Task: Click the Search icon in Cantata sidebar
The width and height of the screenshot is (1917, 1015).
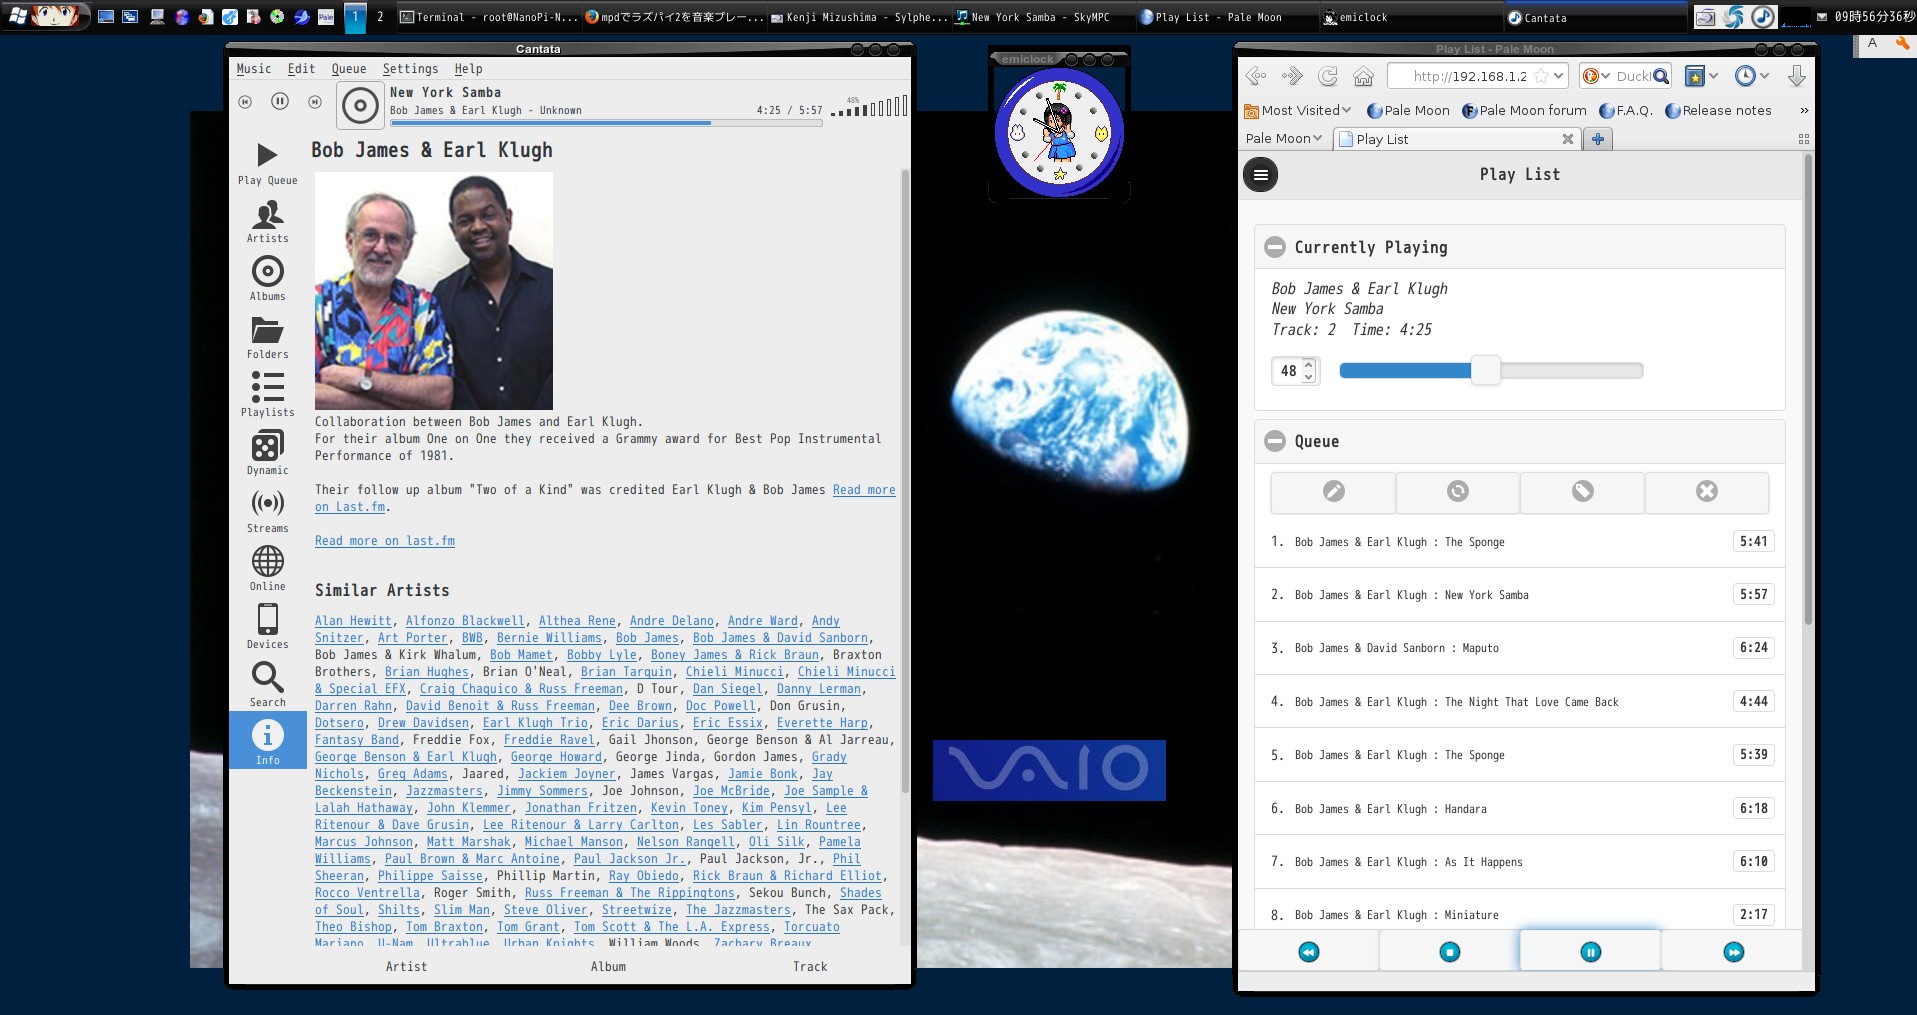Action: (267, 684)
